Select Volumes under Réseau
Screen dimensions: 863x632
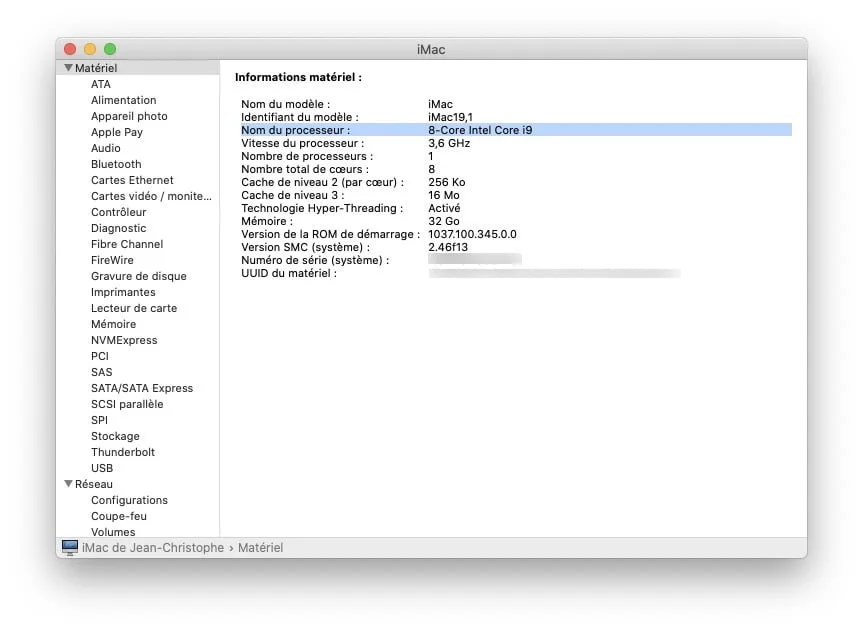[x=113, y=532]
